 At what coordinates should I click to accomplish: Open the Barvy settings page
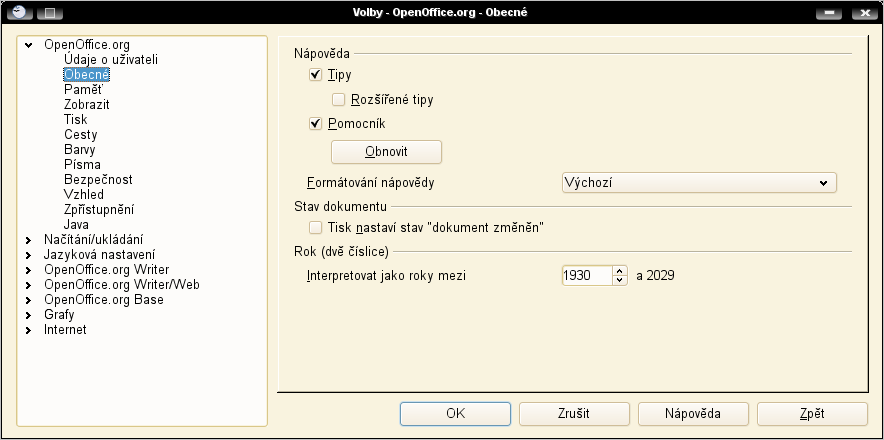(79, 149)
